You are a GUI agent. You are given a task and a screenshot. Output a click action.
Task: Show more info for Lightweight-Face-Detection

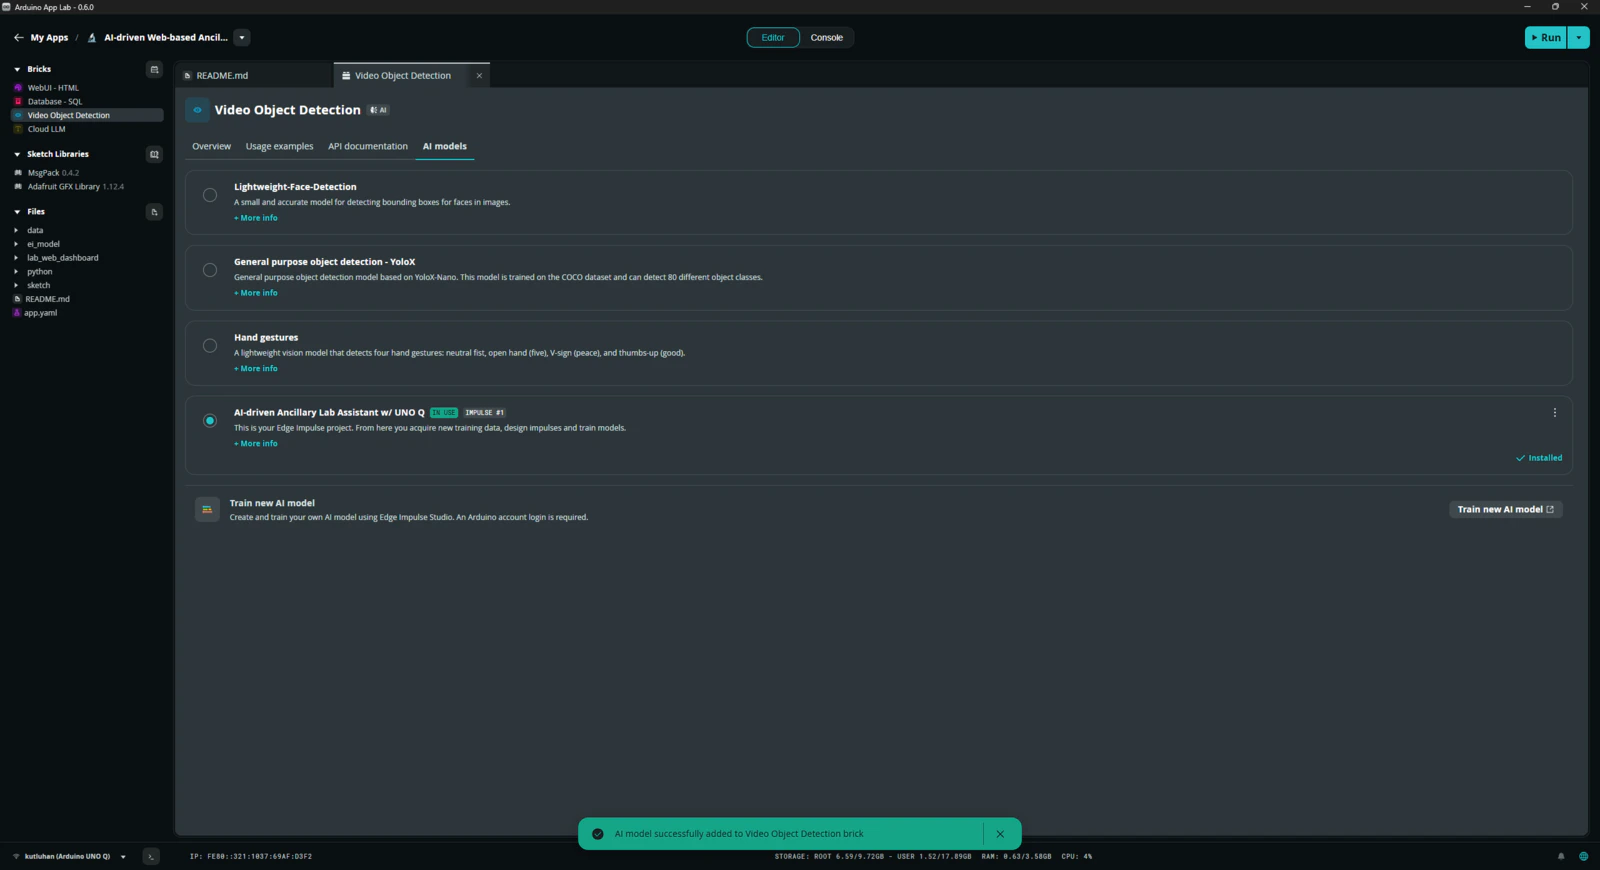click(256, 218)
